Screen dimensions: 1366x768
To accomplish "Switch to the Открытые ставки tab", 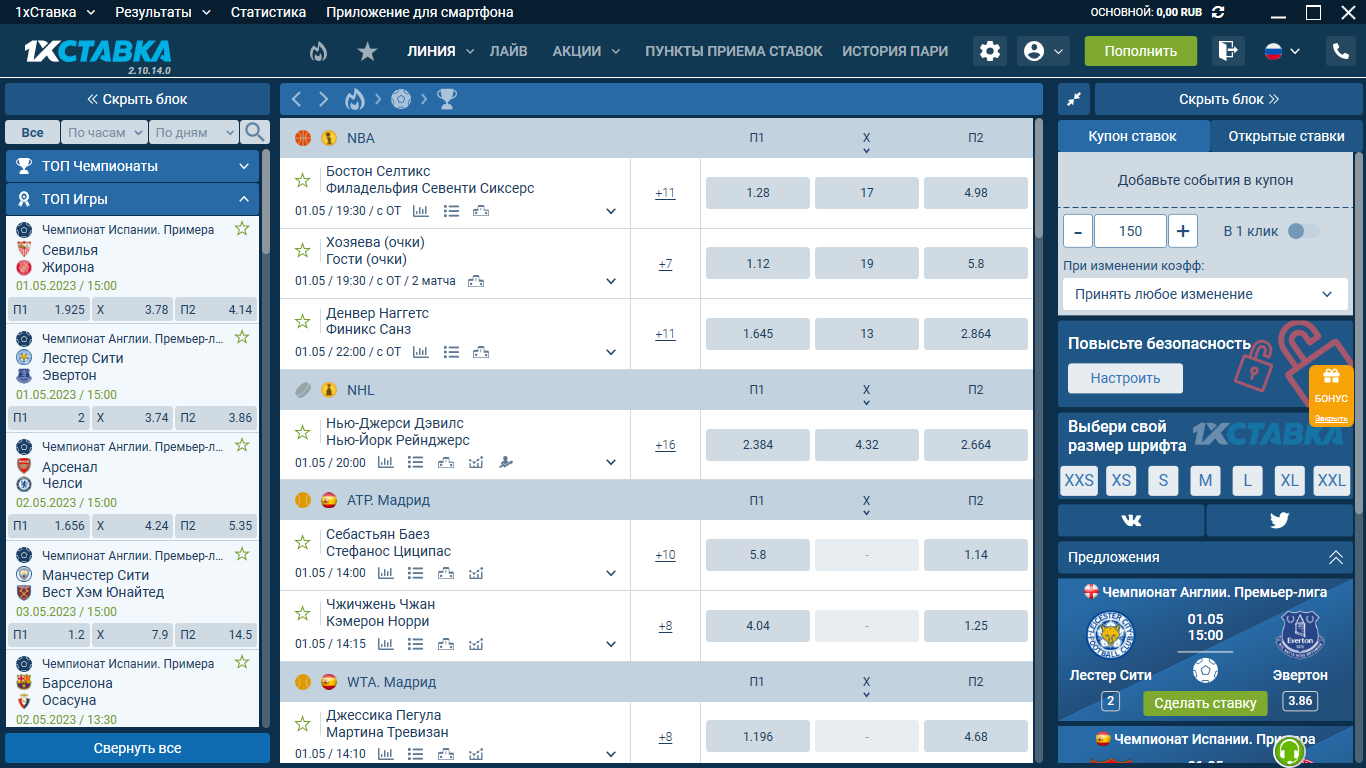I will [x=1286, y=136].
